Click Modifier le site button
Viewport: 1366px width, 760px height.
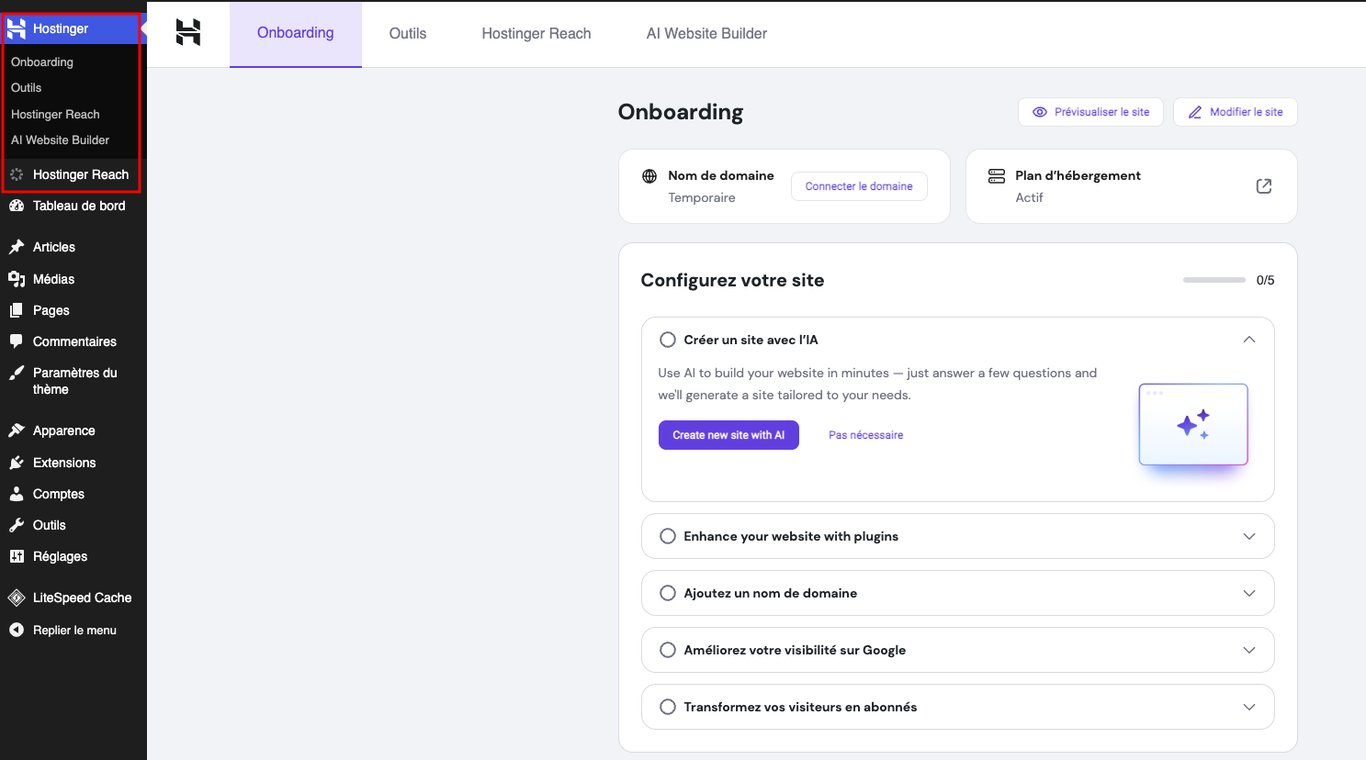point(1235,112)
